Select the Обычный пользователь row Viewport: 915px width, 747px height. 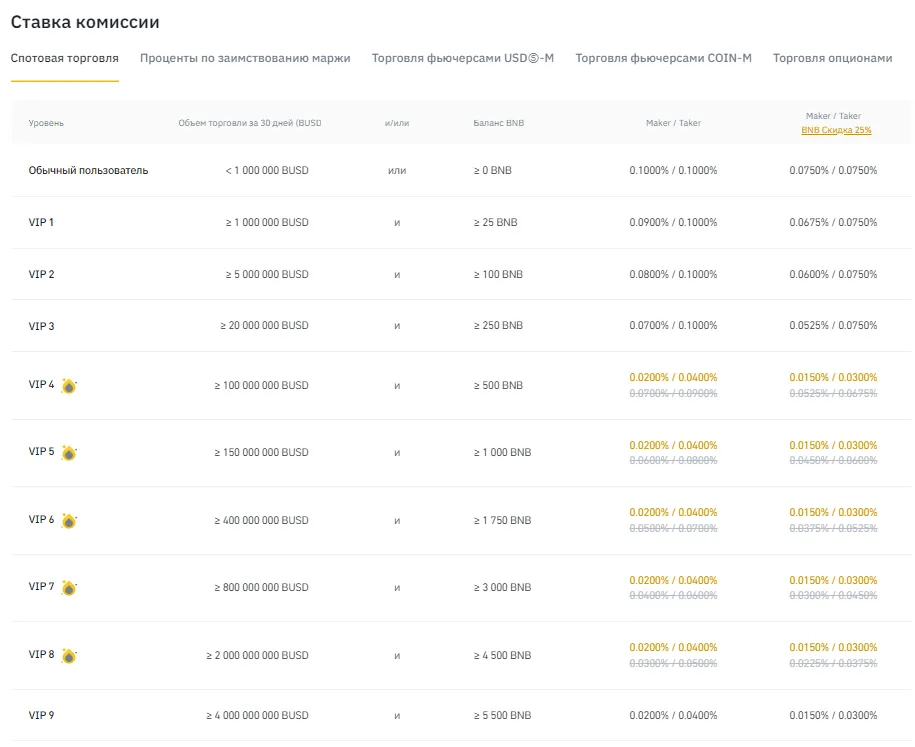(x=89, y=170)
